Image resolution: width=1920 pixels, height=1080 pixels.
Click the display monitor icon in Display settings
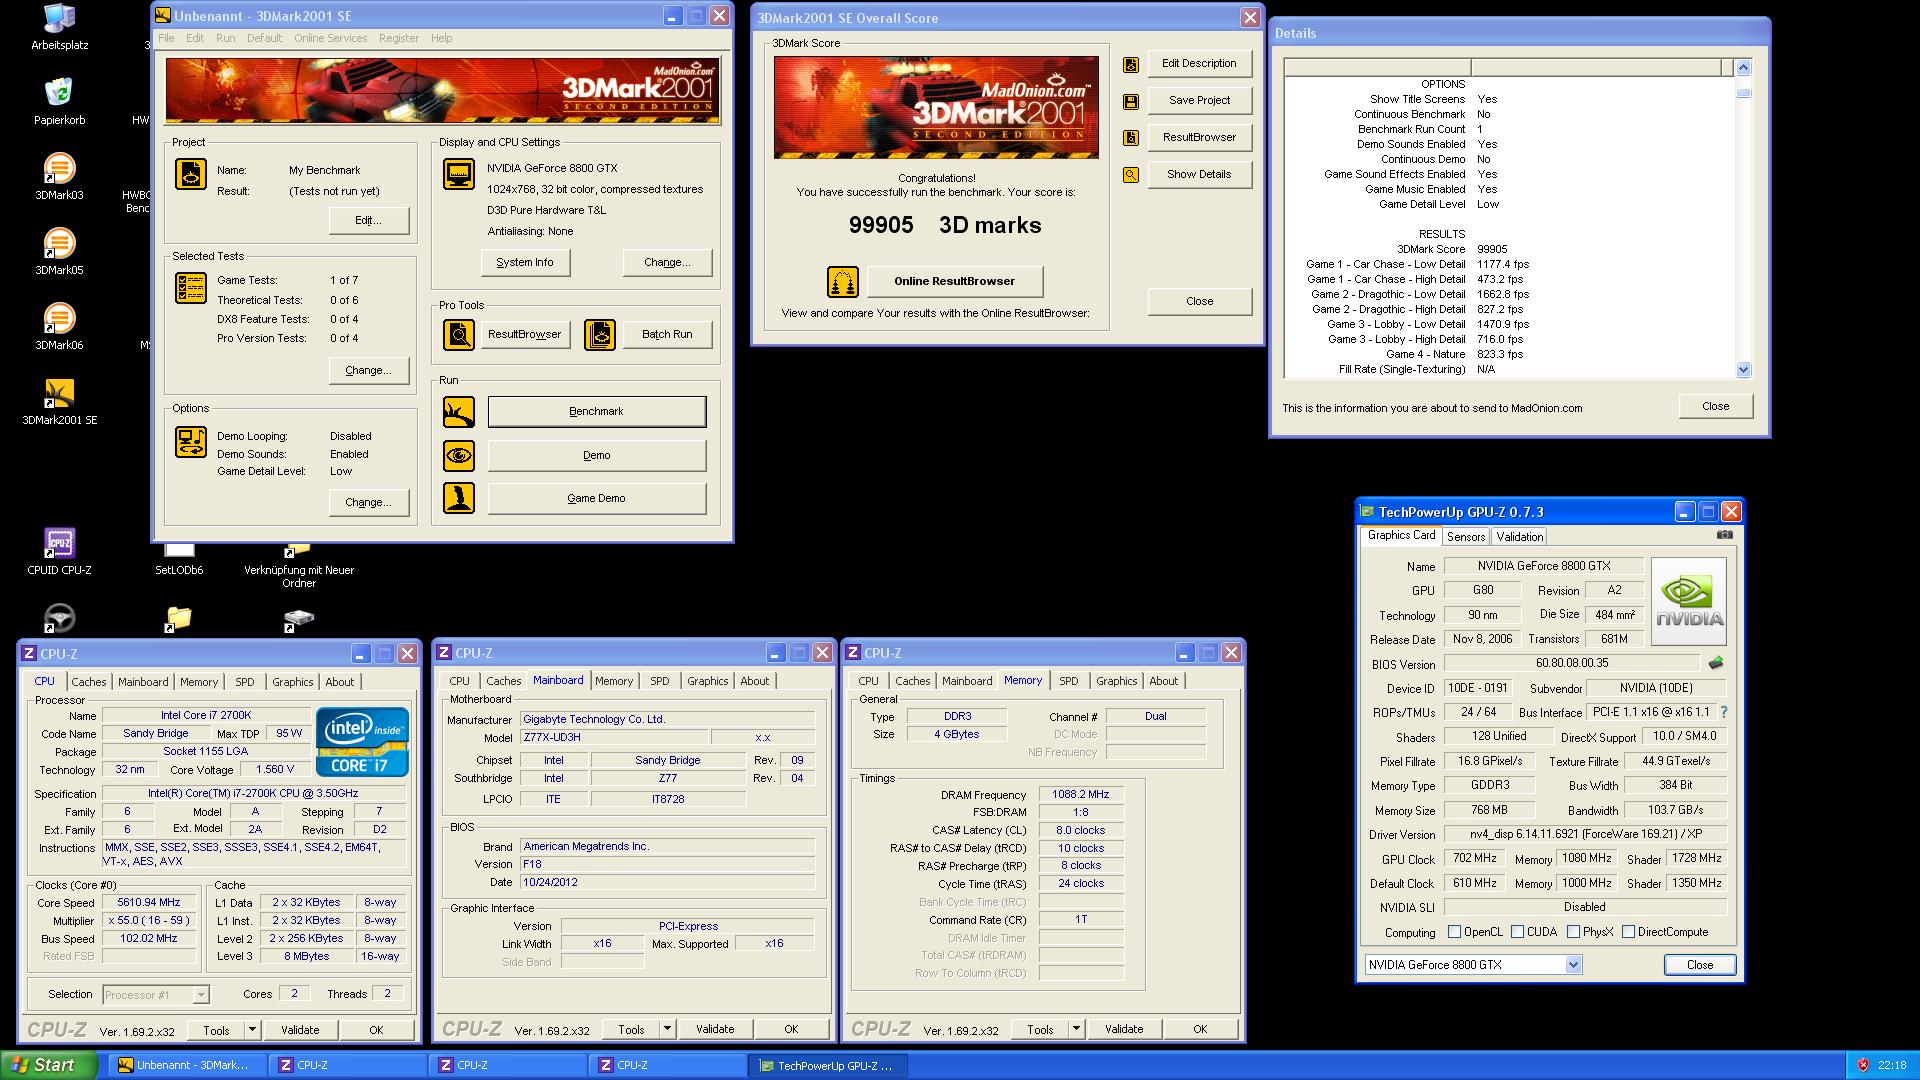(x=459, y=174)
